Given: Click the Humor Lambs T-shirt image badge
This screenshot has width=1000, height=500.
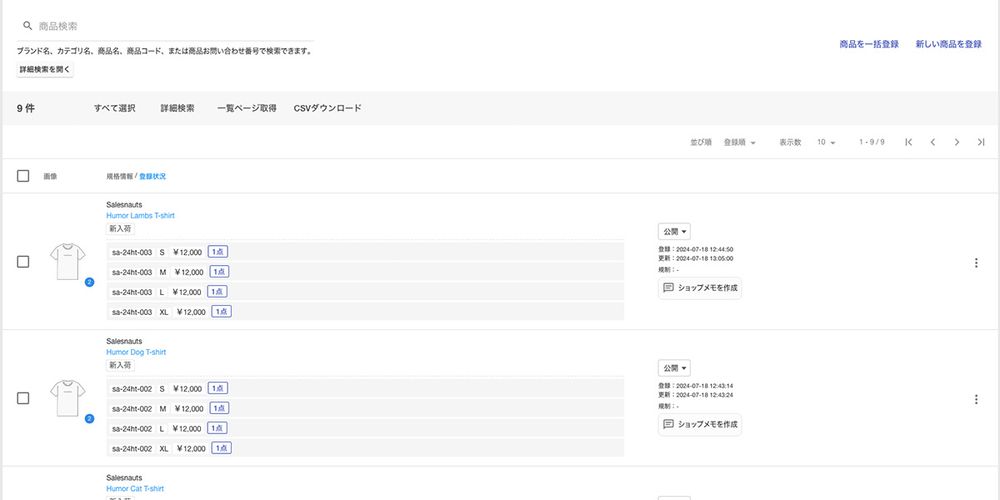Looking at the screenshot, I should point(89,283).
